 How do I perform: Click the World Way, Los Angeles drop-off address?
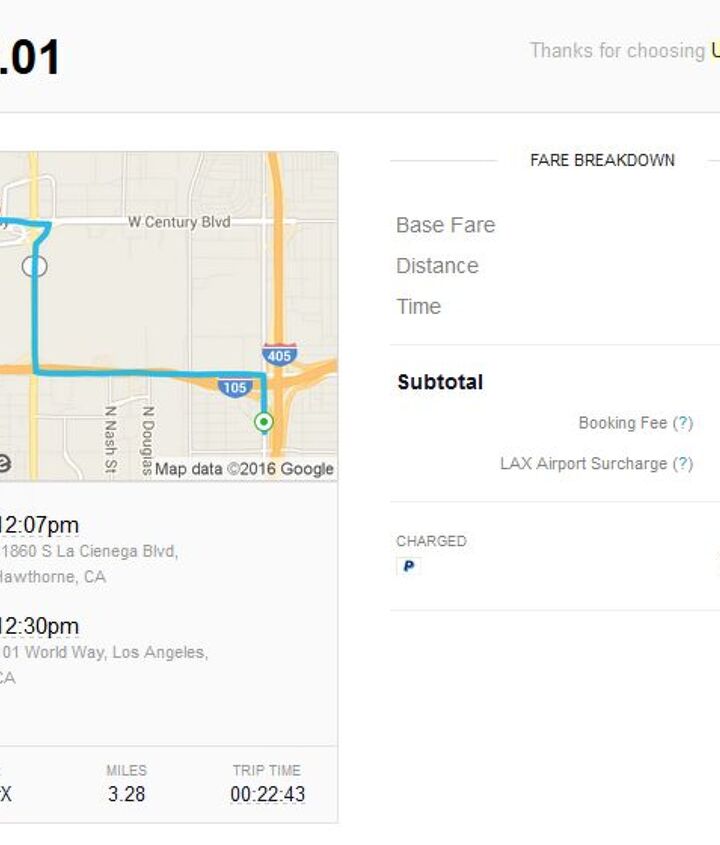104,652
